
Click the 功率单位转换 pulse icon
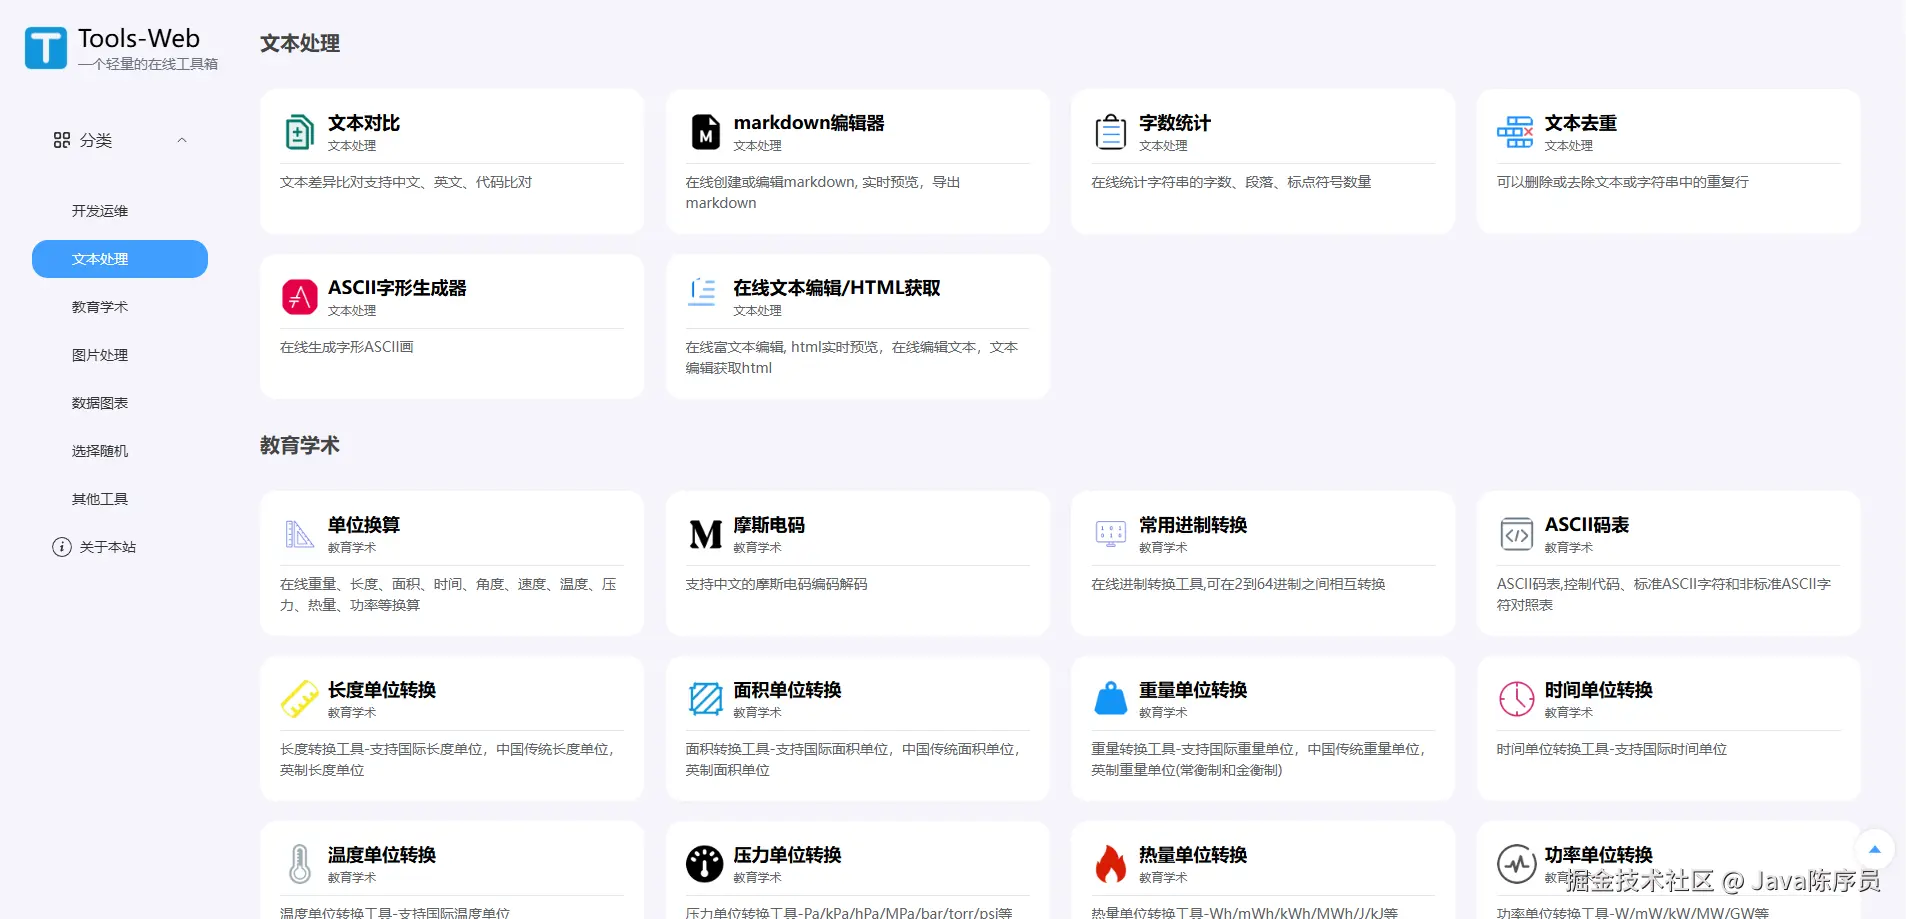point(1516,864)
